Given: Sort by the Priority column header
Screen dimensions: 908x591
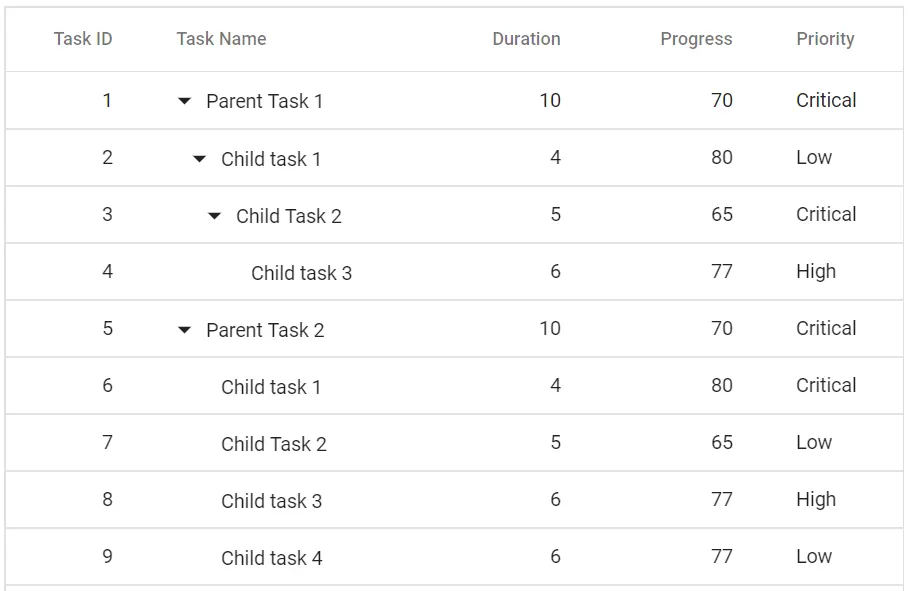Looking at the screenshot, I should click(x=827, y=39).
